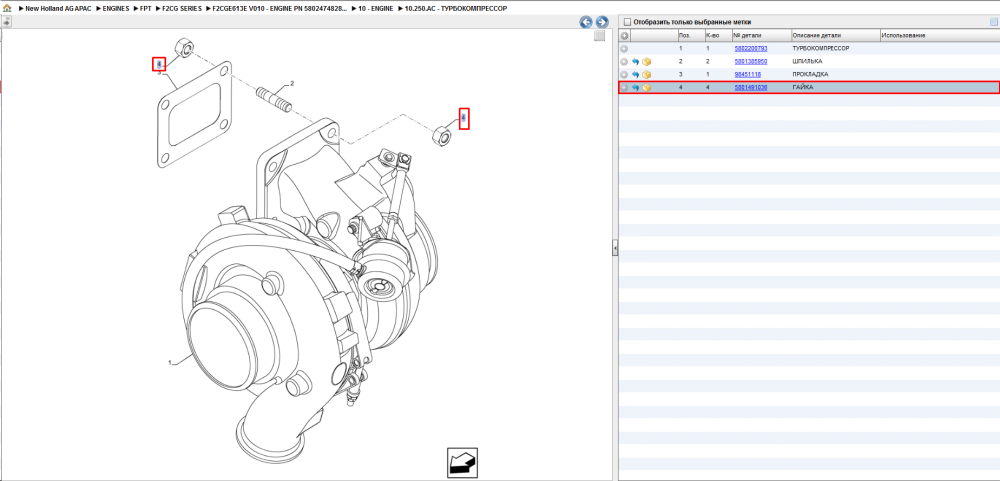Sort by the № детали column header
The height and width of the screenshot is (481, 1000).
click(761, 36)
